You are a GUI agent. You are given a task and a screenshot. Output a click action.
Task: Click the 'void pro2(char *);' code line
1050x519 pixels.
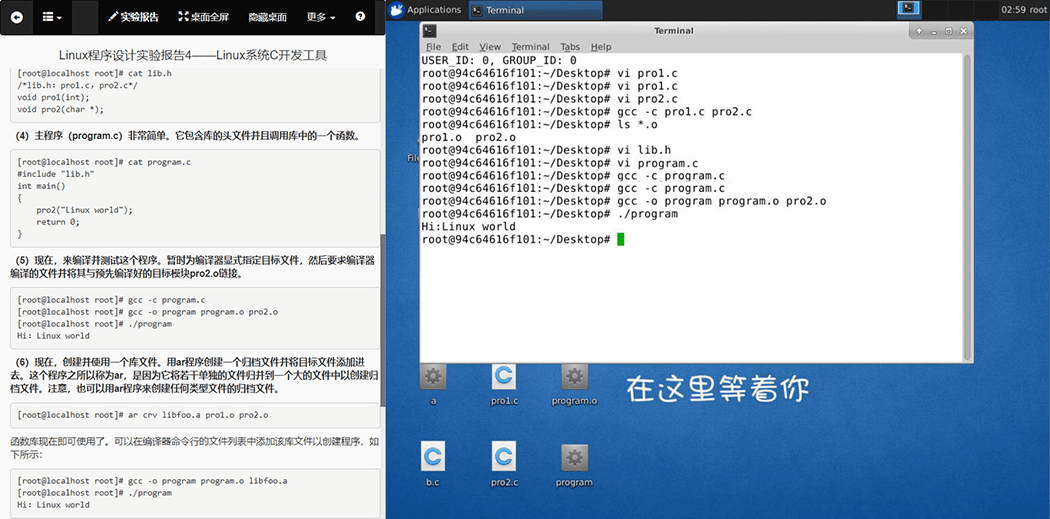[x=60, y=110]
